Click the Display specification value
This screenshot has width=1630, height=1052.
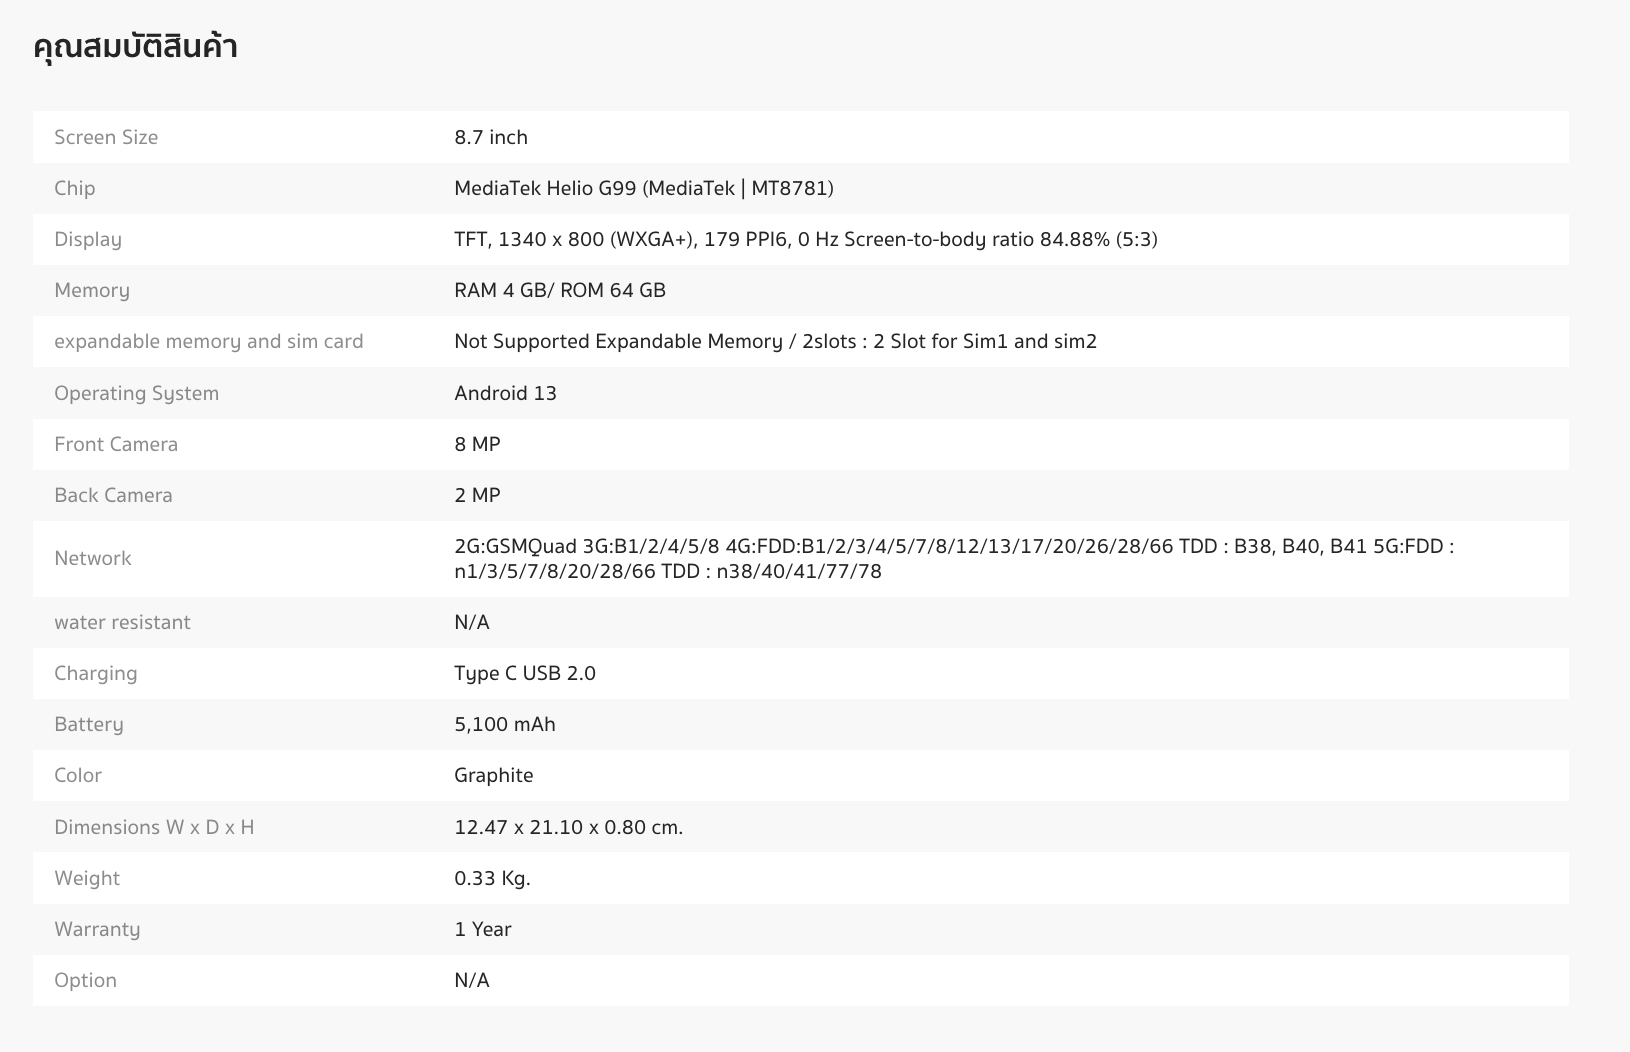[x=805, y=239]
